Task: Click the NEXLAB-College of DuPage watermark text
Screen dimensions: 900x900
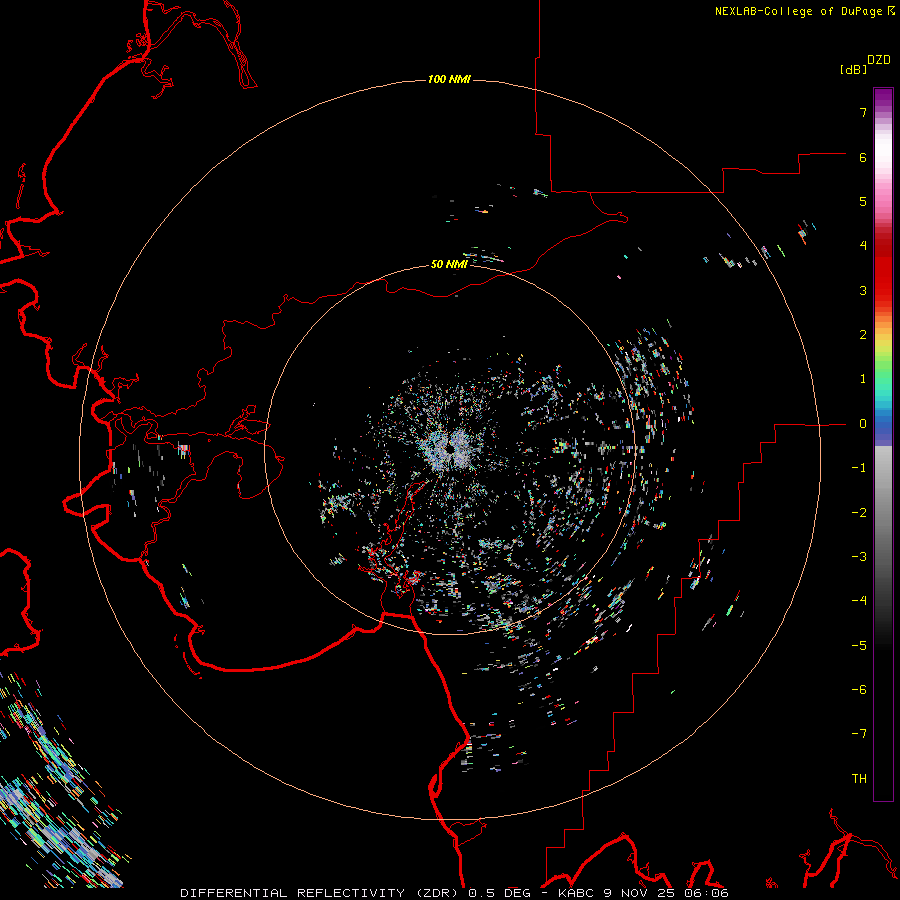Action: pos(798,11)
